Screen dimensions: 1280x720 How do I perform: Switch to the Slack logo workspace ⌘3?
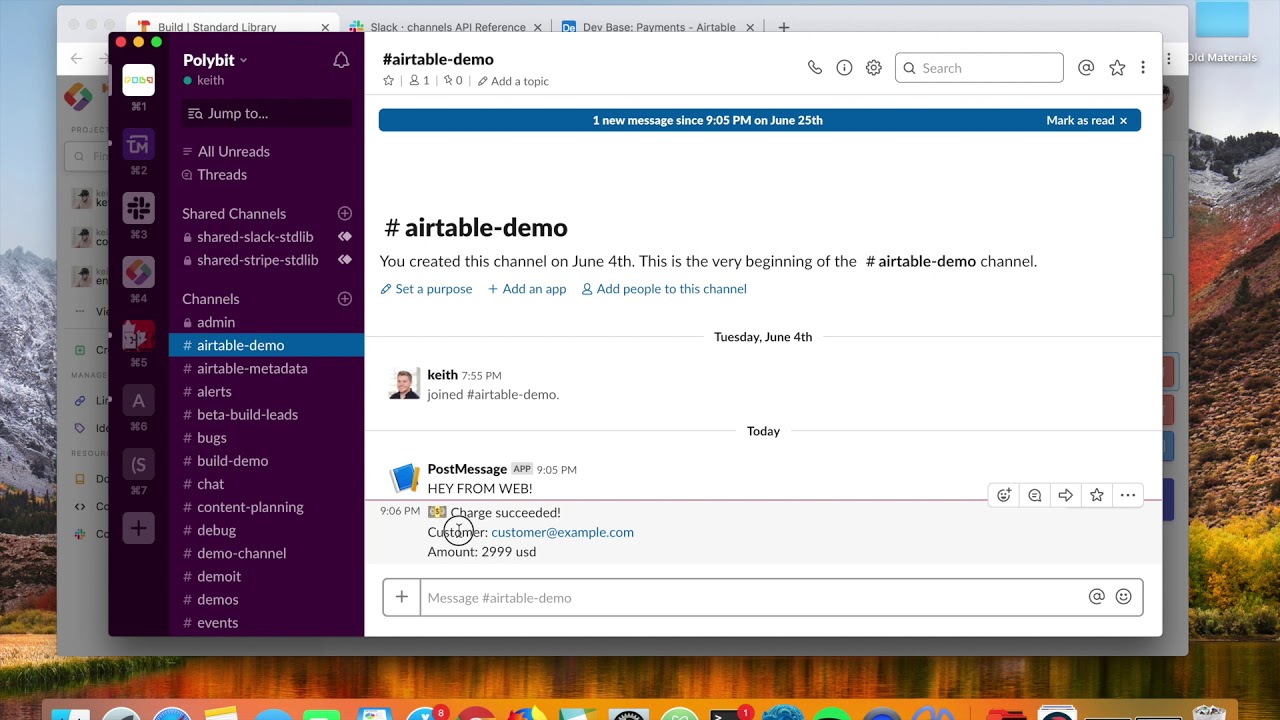pyautogui.click(x=139, y=208)
